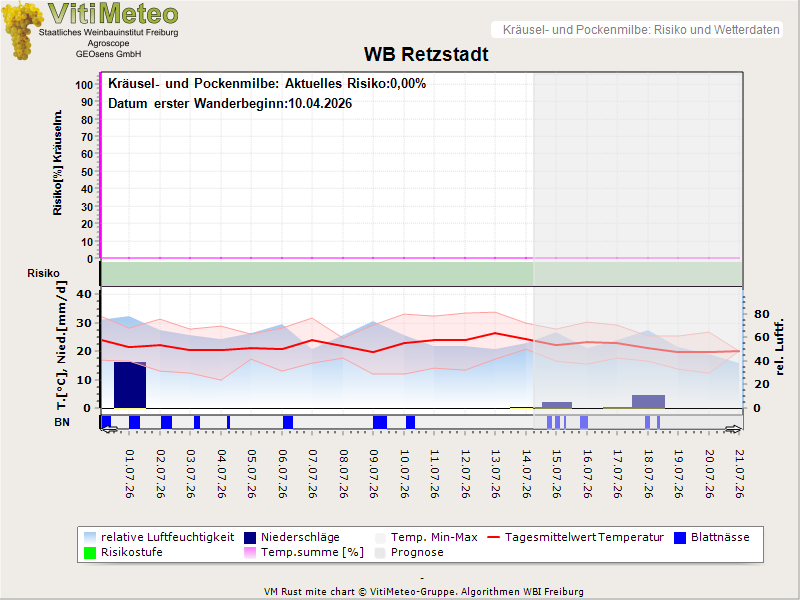Click the dark blue Niederschläge legend swatch
Viewport: 800px width, 600px height.
(250, 538)
